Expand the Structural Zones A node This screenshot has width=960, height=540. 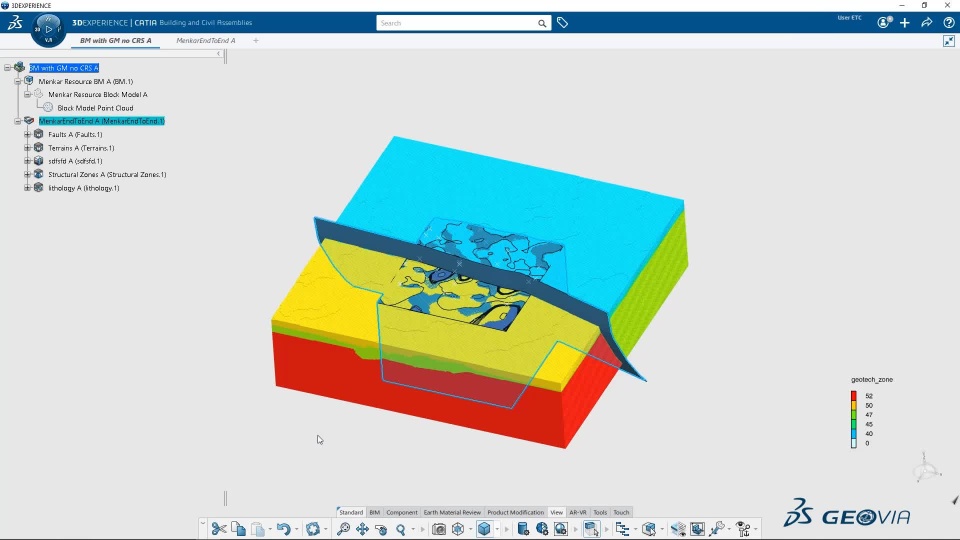coord(28,174)
